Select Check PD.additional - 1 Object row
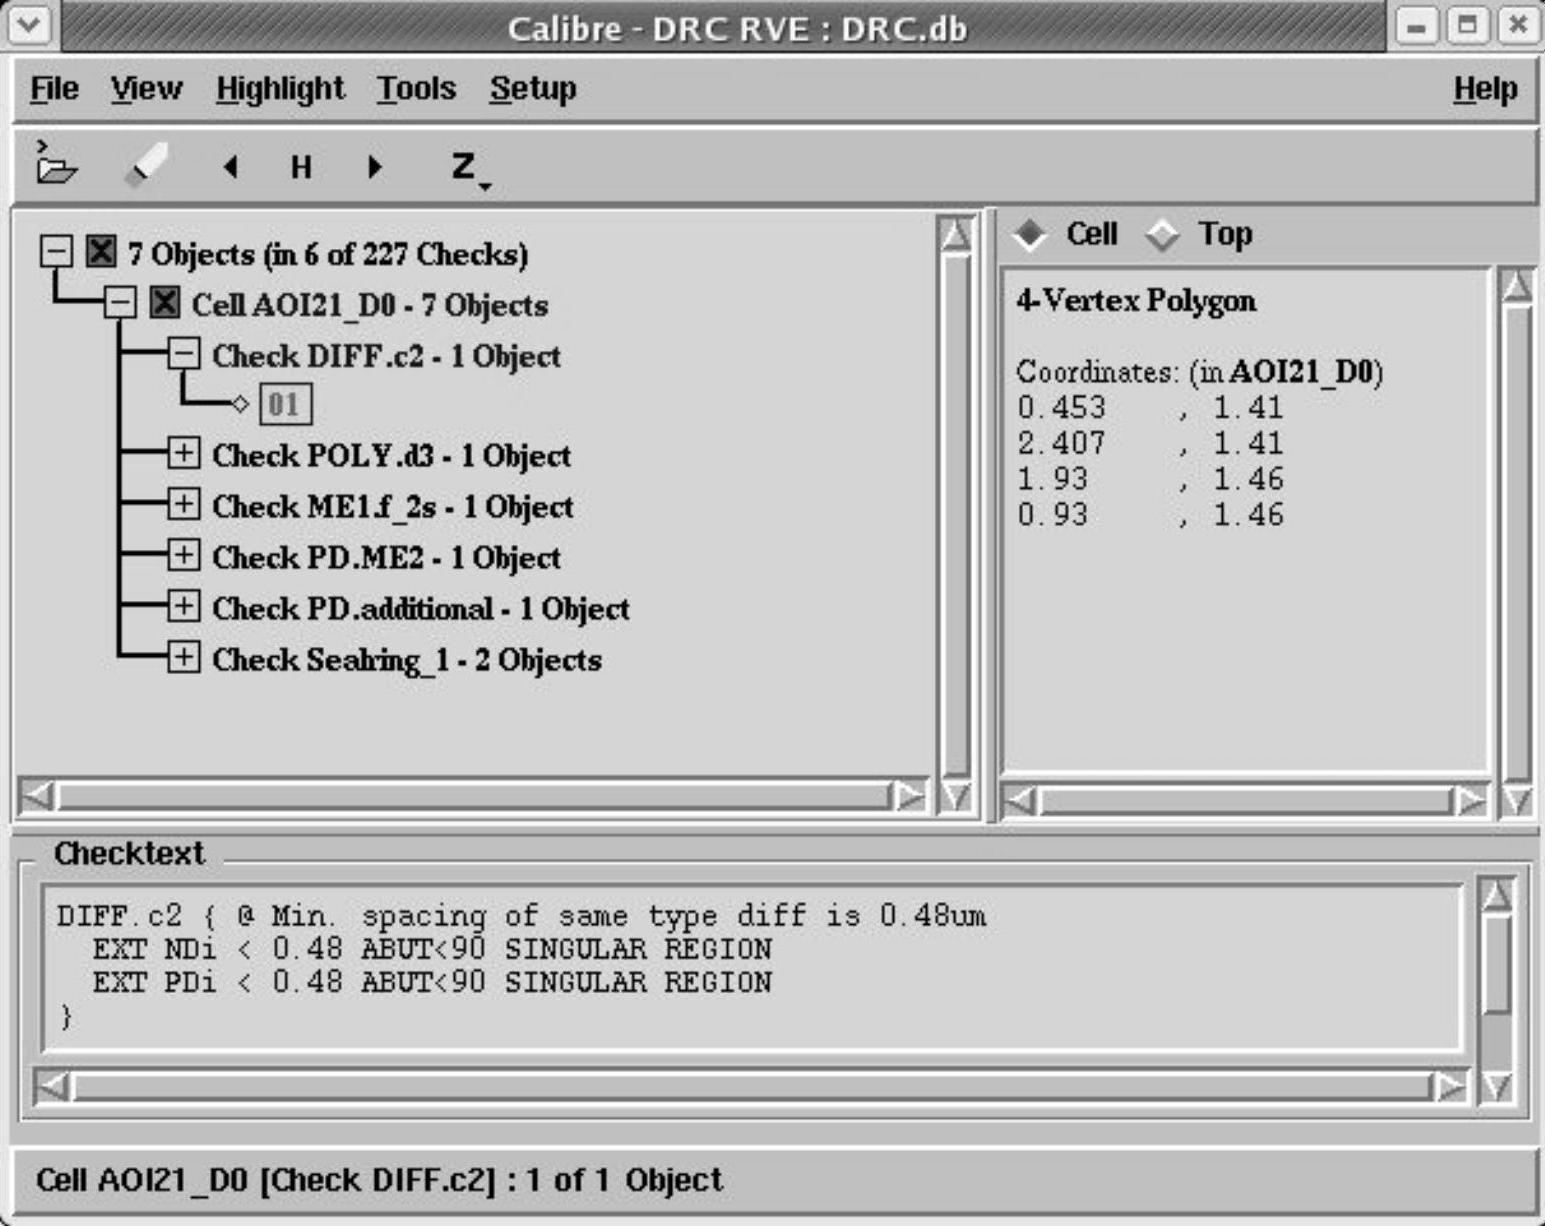 point(421,609)
